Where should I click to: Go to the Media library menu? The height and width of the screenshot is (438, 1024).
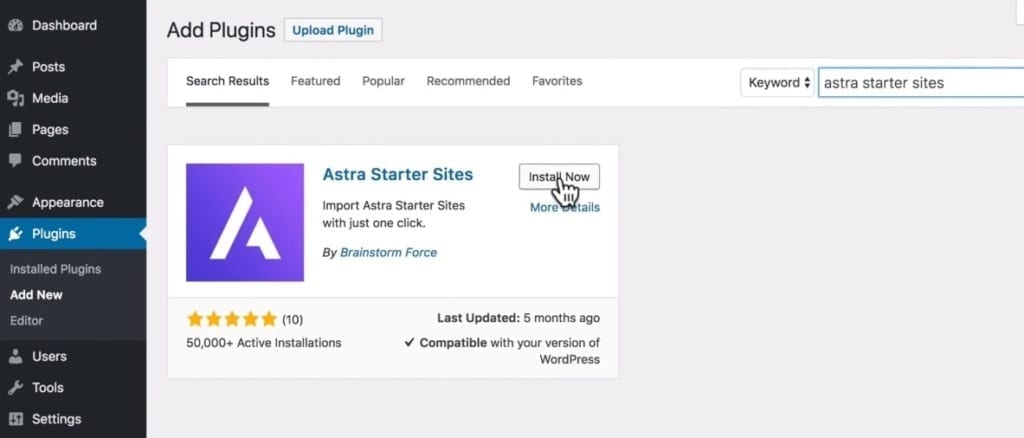coord(50,99)
